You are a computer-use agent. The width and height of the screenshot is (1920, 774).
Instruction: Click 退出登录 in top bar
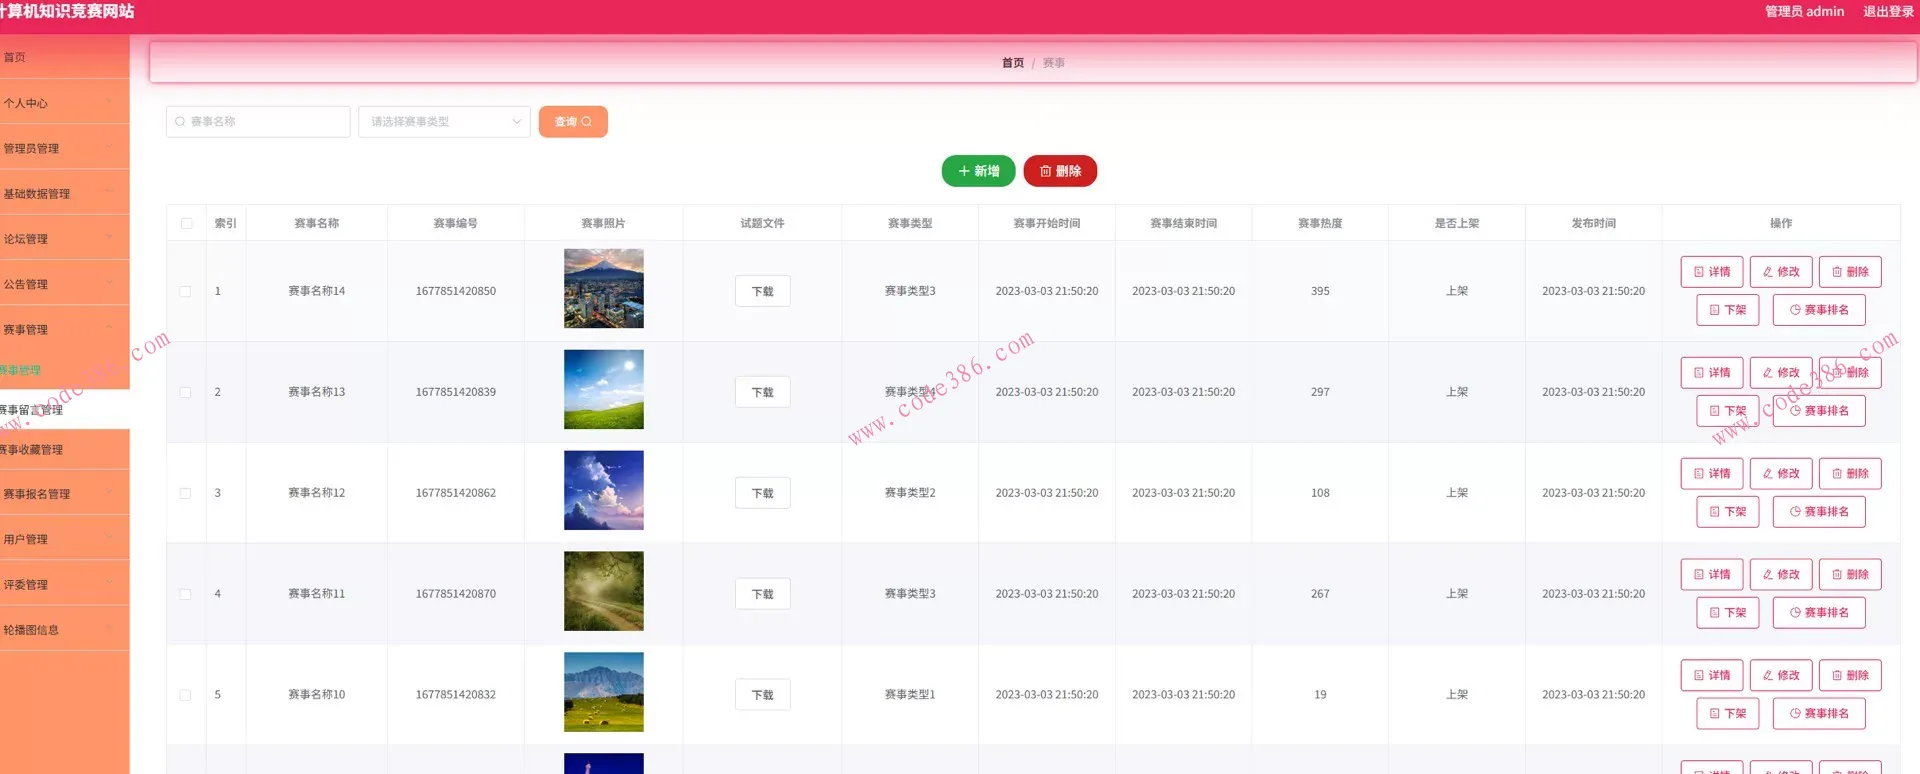coord(1888,11)
